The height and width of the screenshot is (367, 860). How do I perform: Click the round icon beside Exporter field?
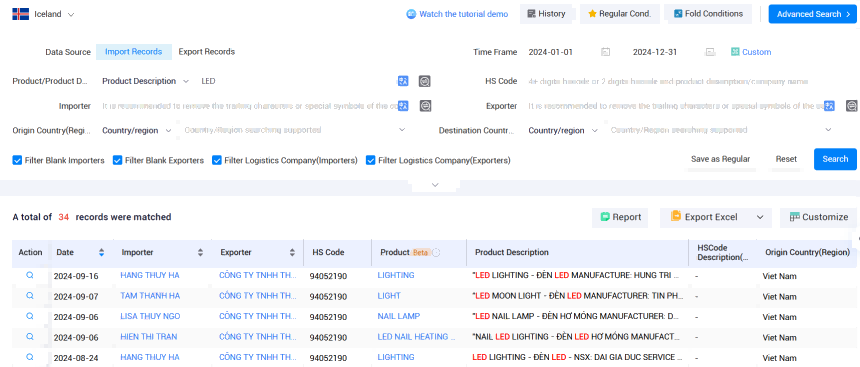pyautogui.click(x=851, y=105)
